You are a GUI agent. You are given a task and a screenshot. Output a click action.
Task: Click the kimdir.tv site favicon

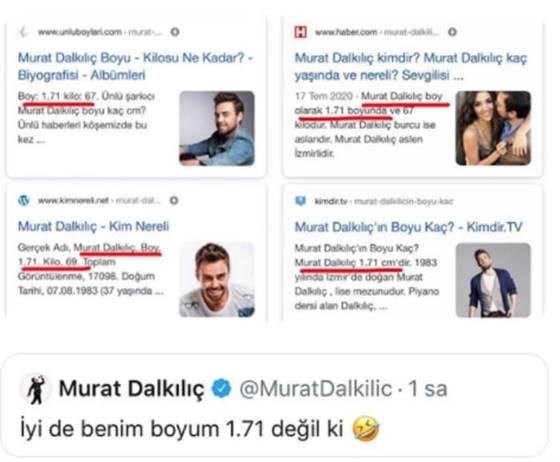300,201
